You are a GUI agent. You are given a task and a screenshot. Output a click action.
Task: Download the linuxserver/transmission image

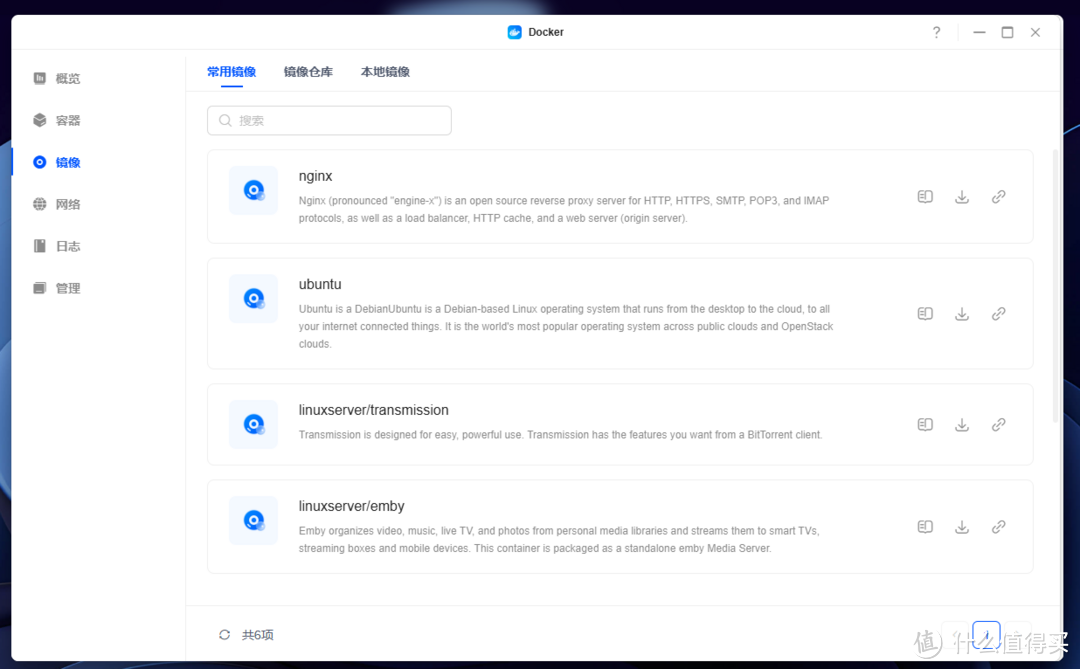point(962,424)
